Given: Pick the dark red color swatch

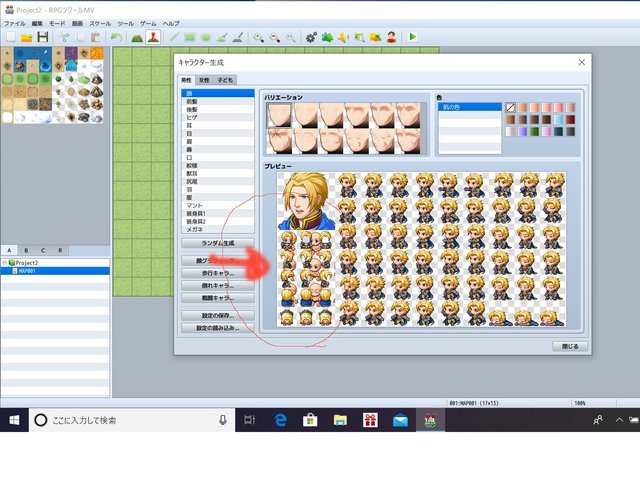Looking at the screenshot, I should 570,120.
